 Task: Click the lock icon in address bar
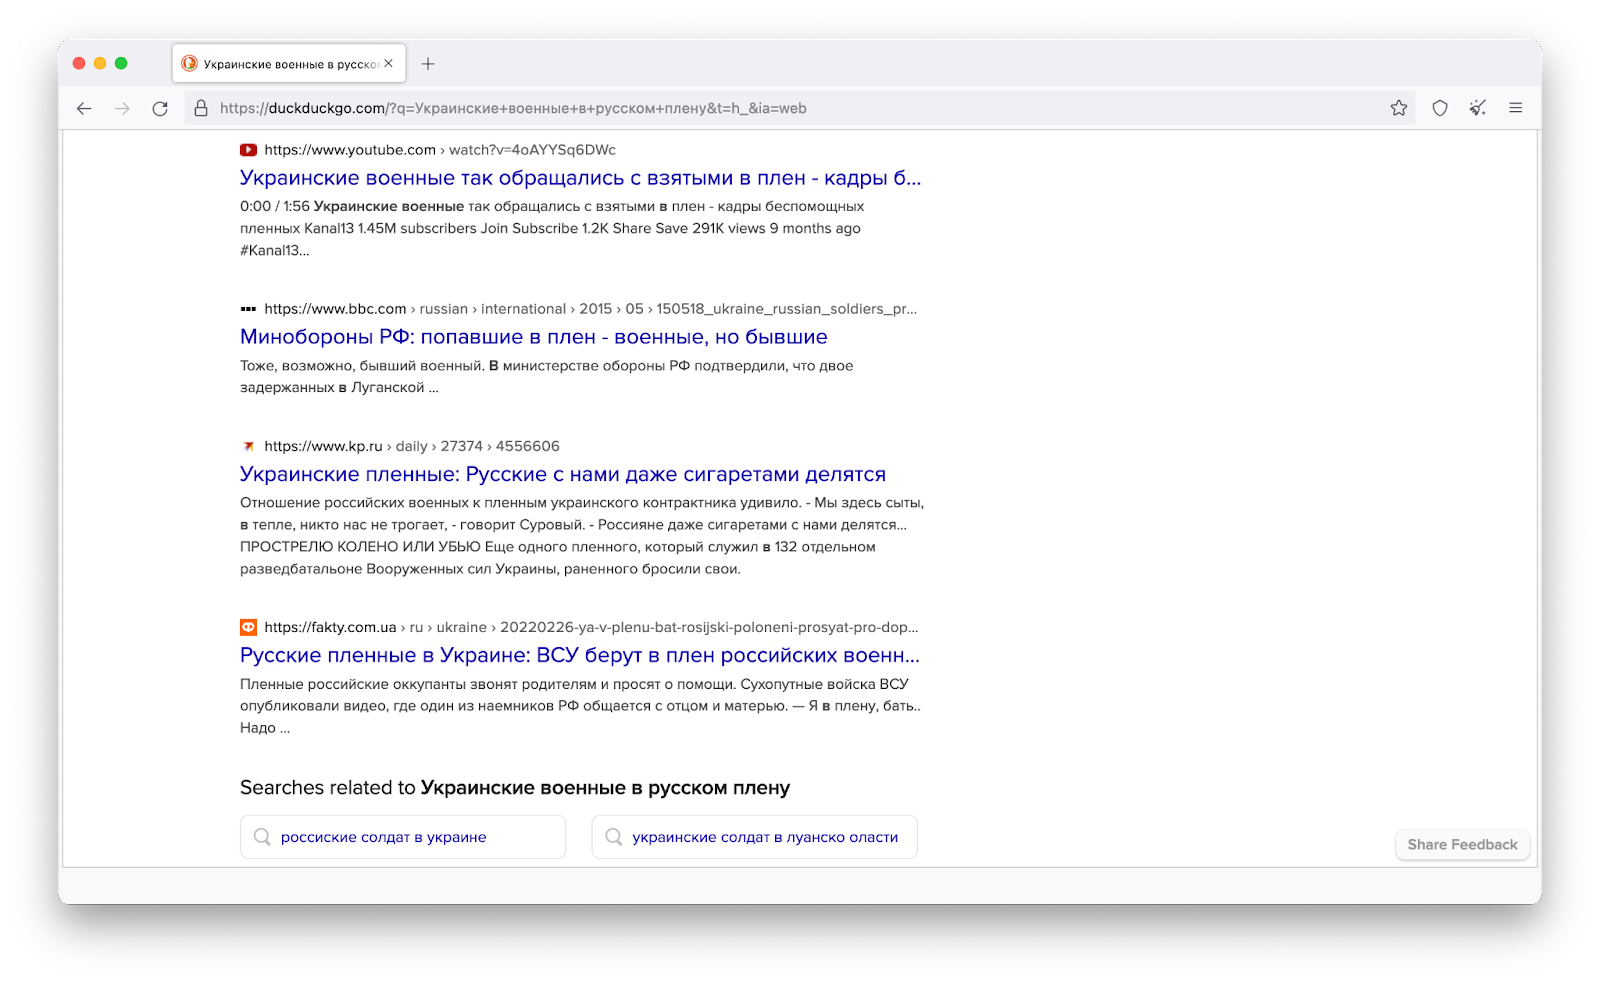tap(201, 108)
